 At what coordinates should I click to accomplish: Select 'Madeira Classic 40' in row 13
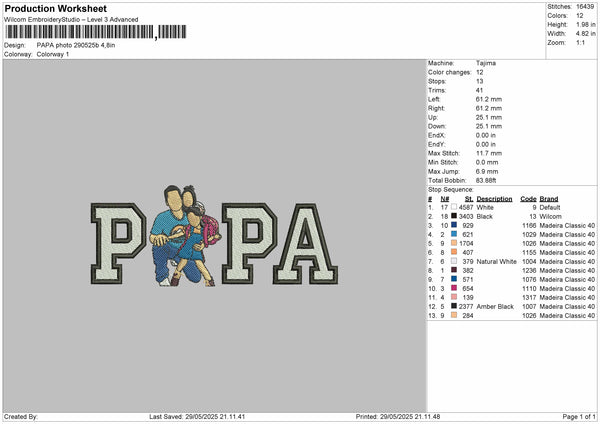[567, 316]
